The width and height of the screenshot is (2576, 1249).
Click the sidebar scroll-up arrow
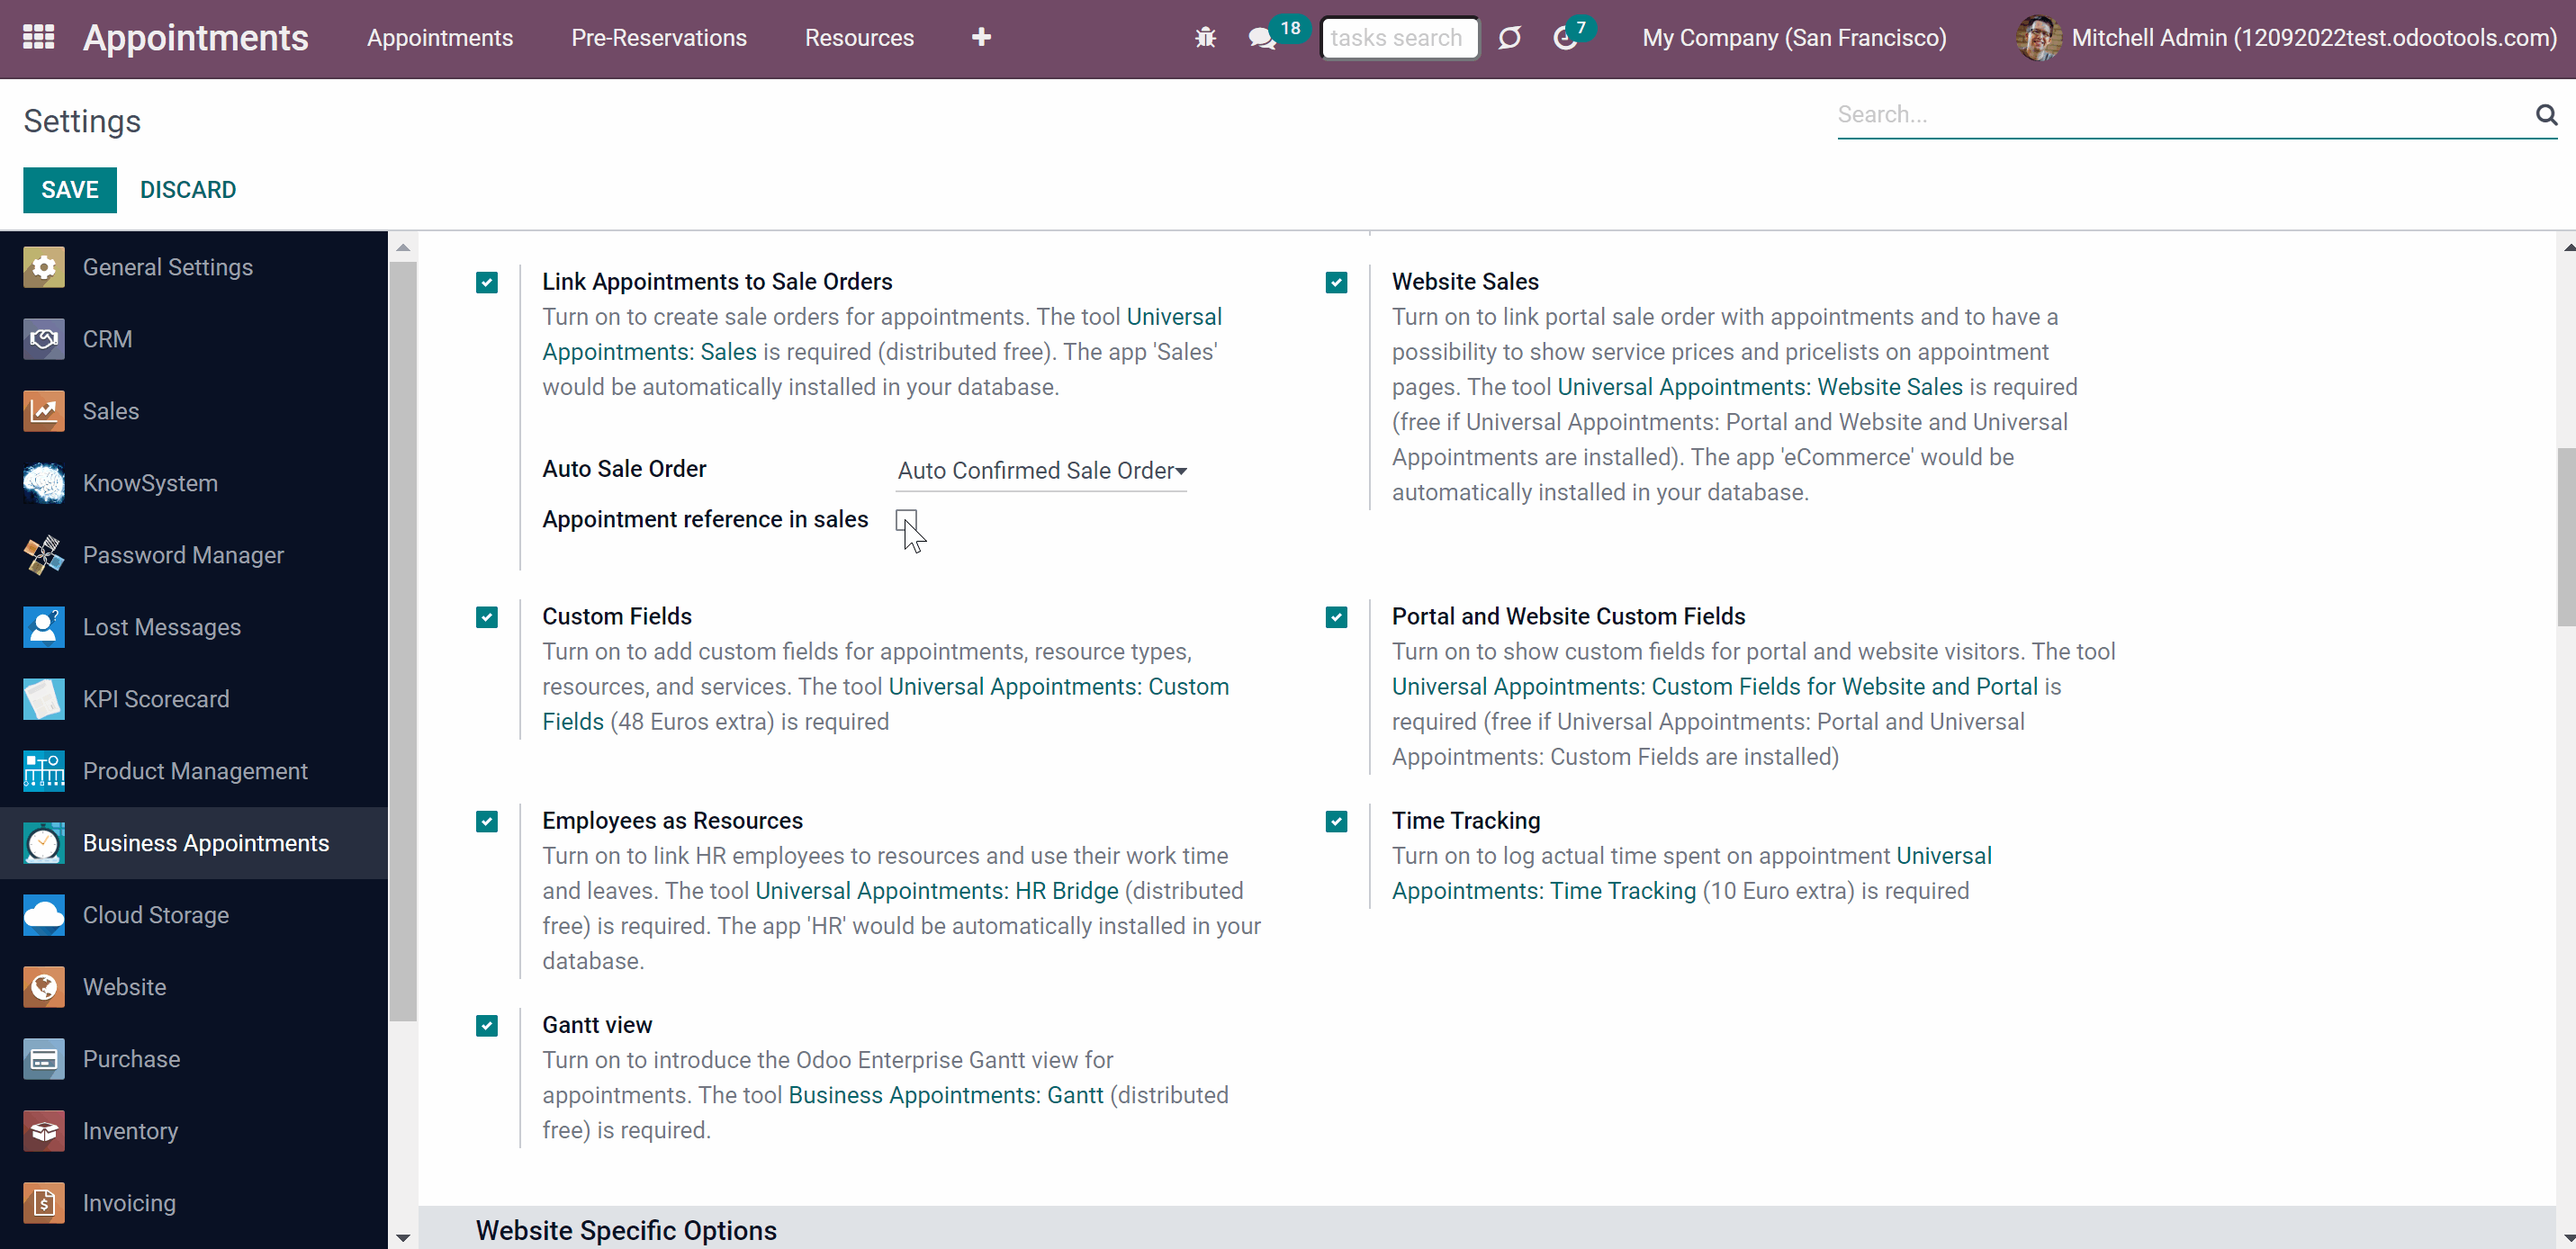402,247
